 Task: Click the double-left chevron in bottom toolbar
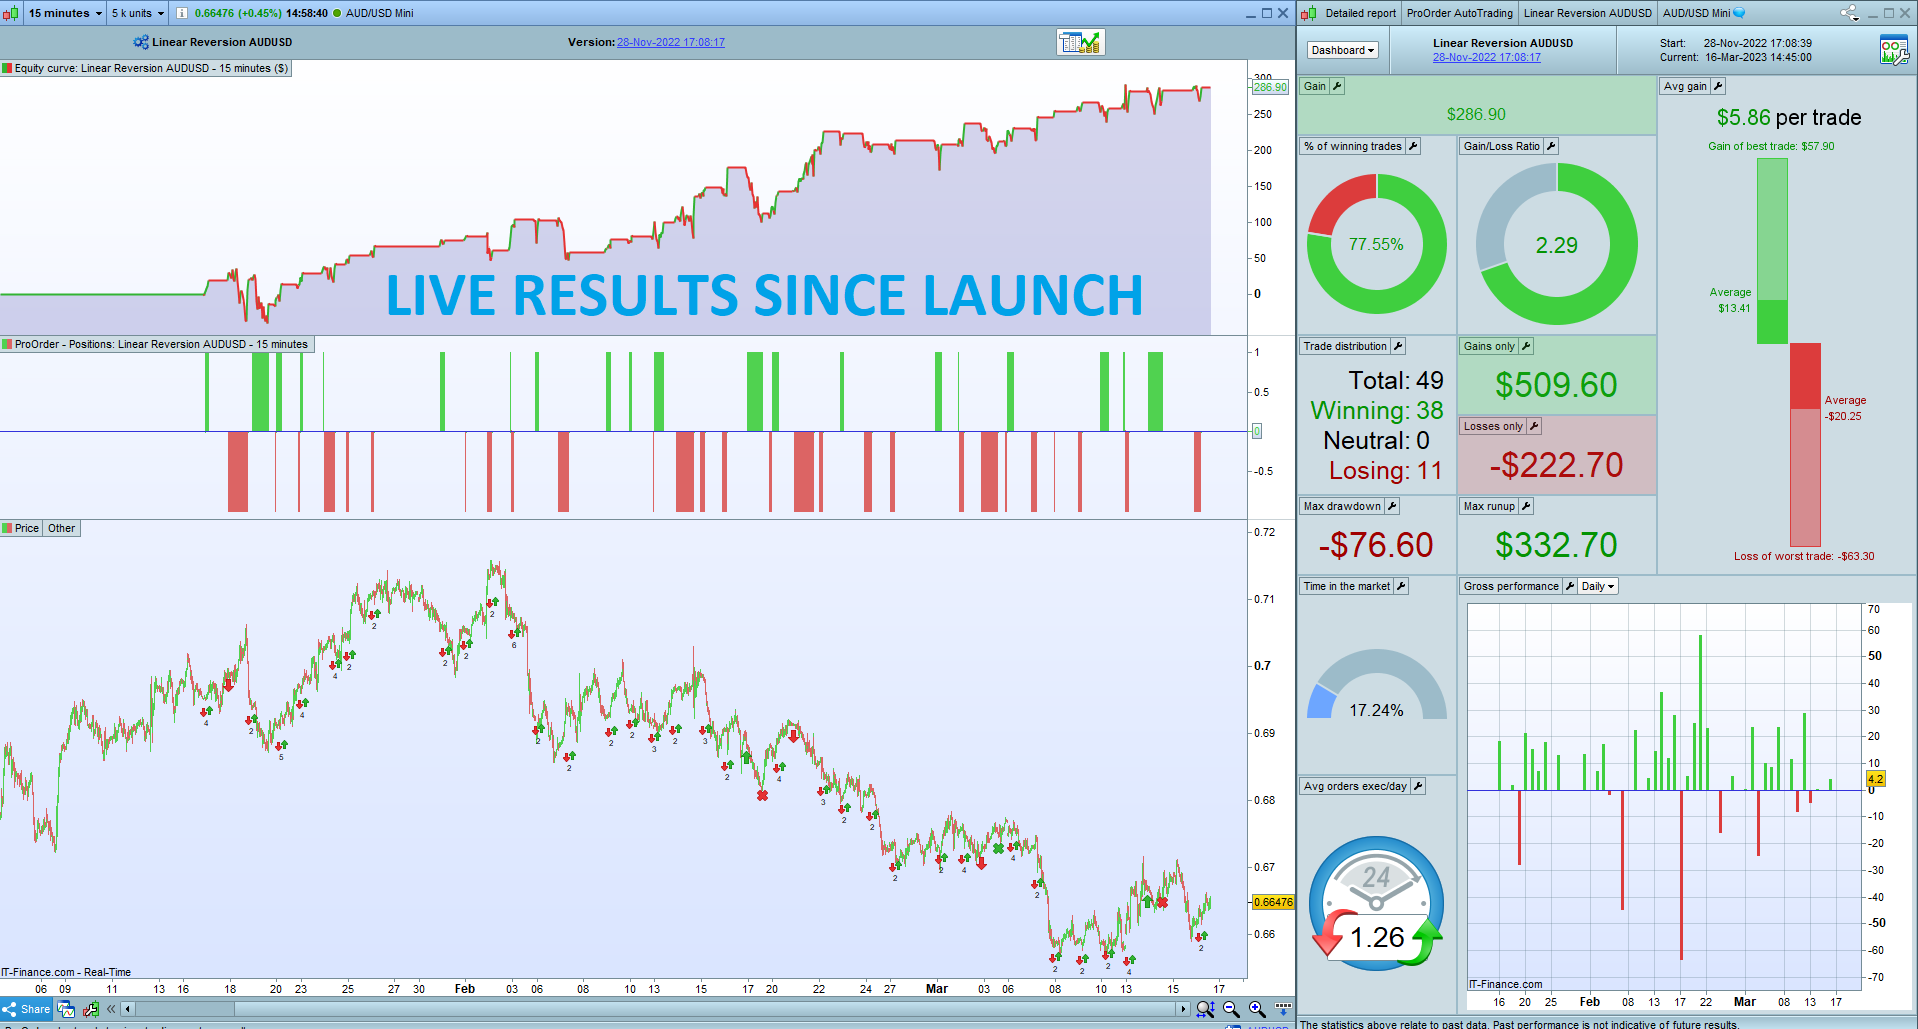pos(111,1009)
